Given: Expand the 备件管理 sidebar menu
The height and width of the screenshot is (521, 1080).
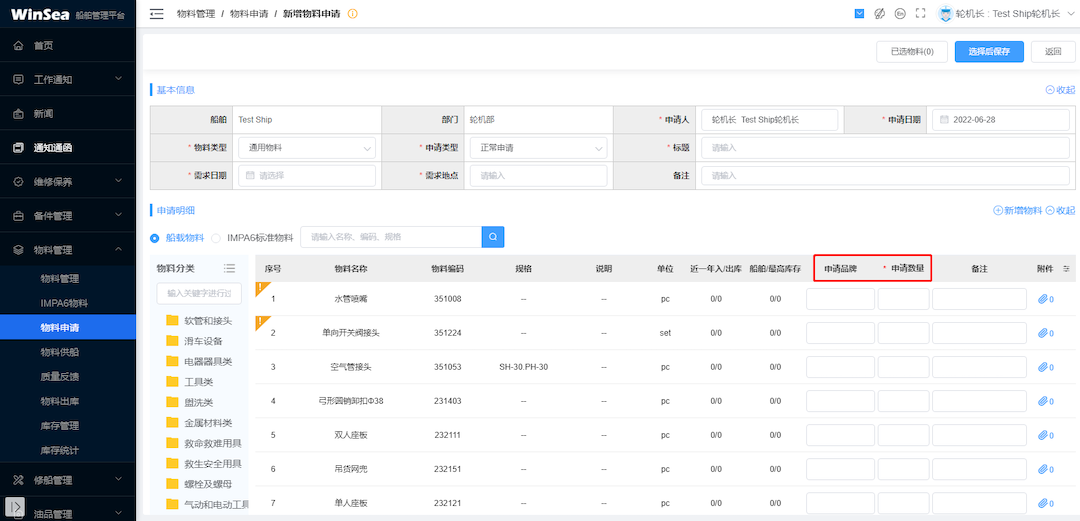Looking at the screenshot, I should pos(68,216).
